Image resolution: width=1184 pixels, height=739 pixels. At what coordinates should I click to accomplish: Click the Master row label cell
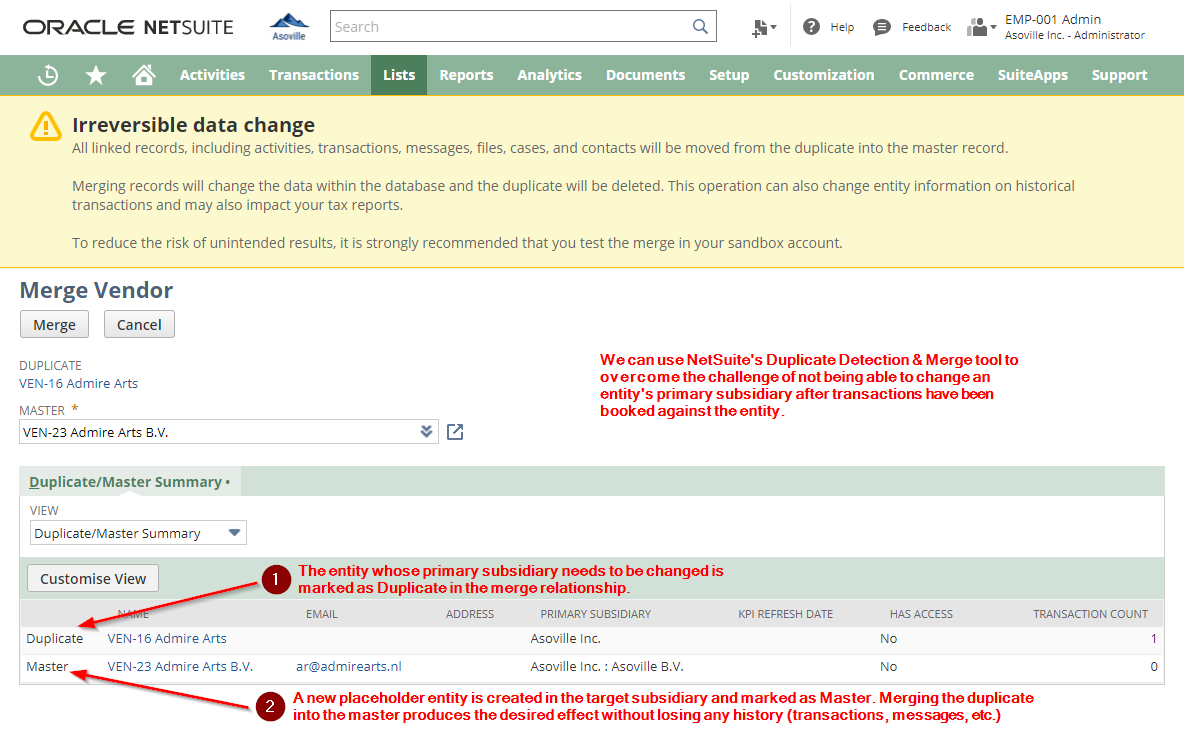[x=47, y=667]
